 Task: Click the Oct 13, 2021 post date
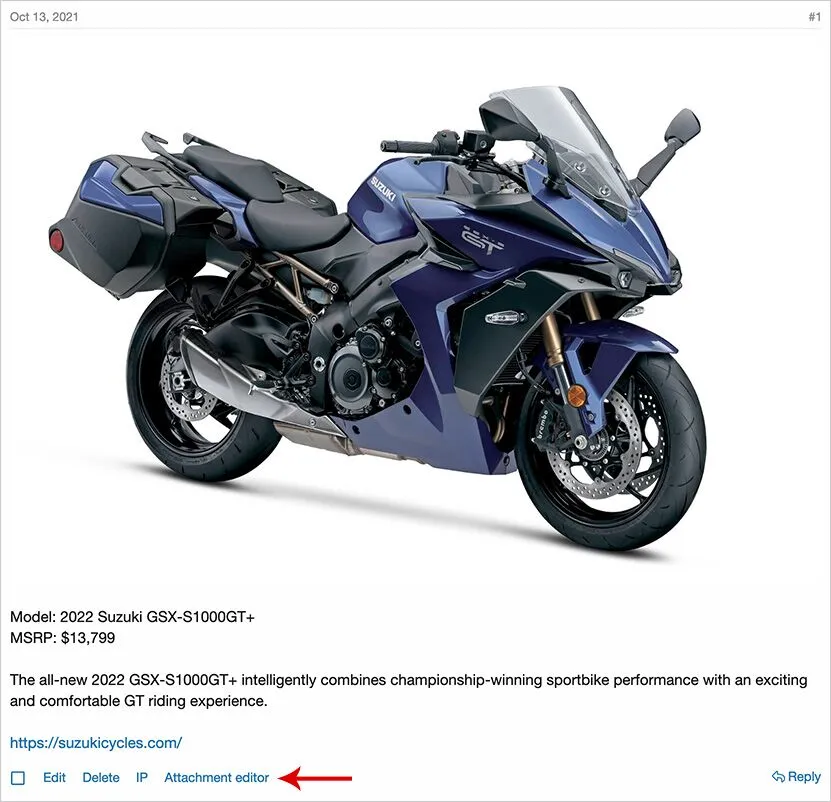(44, 16)
